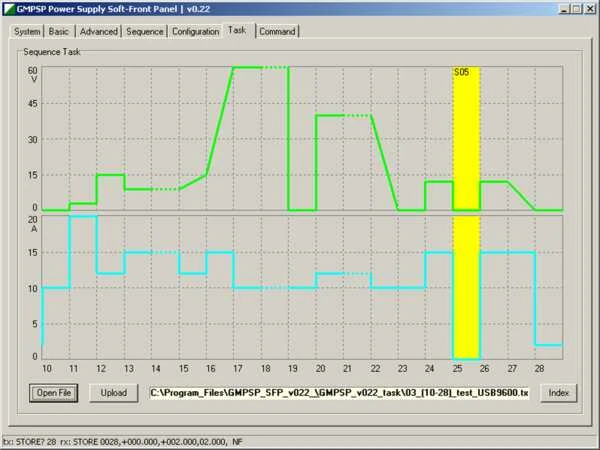Screen dimensions: 600x450
Task: Click the 30 voltage axis label
Action: pos(33,140)
